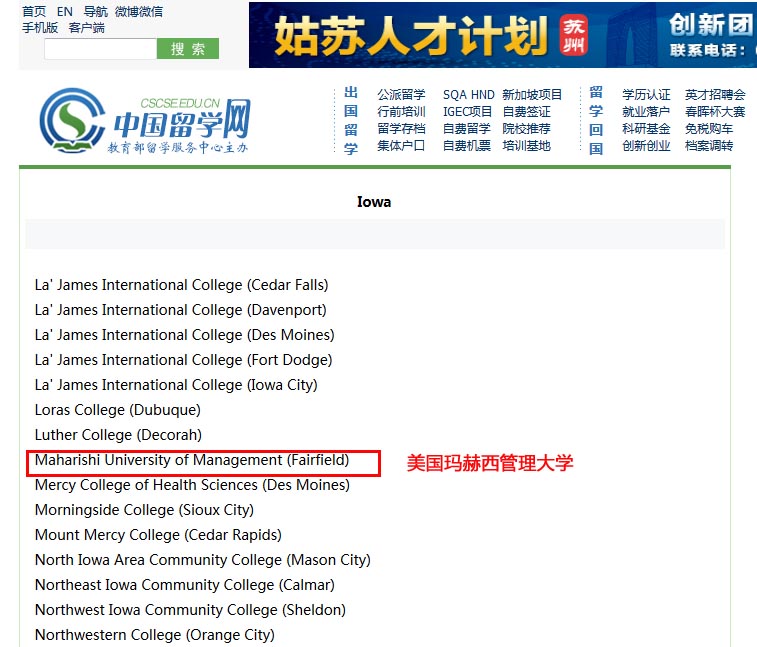Viewport: 757px width, 647px height.
Task: Open 春晖杯大赛 menu item
Action: click(x=715, y=112)
